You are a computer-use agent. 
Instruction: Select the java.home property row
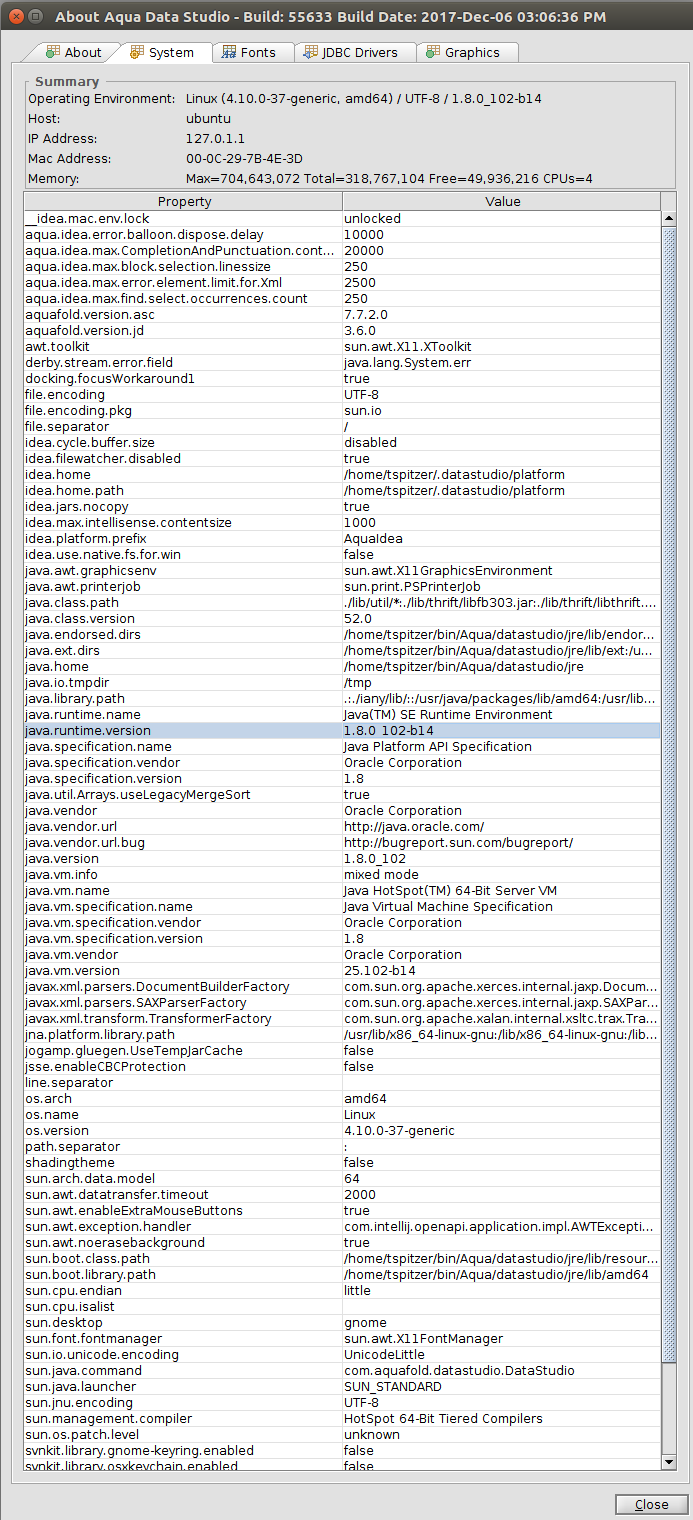[x=342, y=666]
